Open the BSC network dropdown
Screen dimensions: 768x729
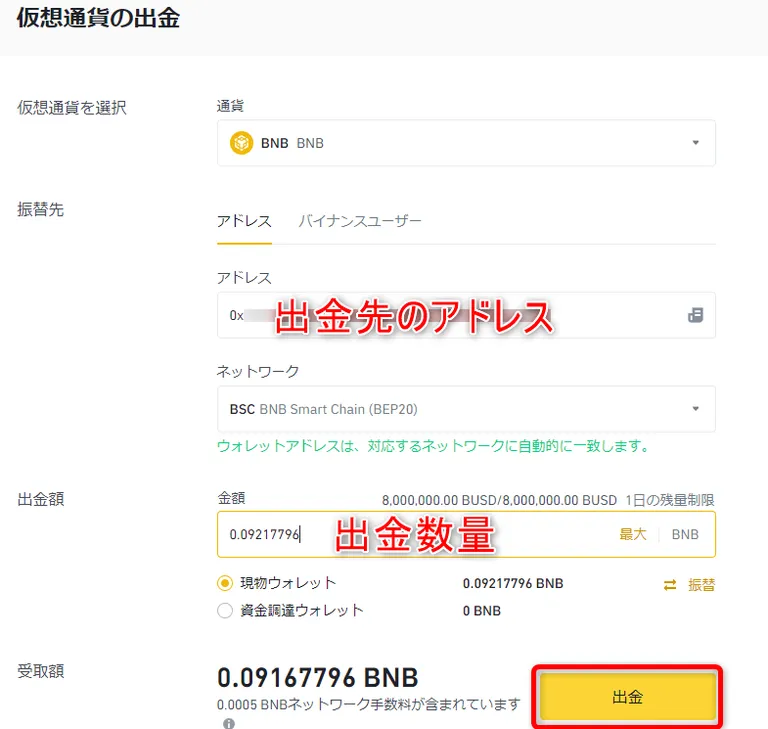(466, 409)
